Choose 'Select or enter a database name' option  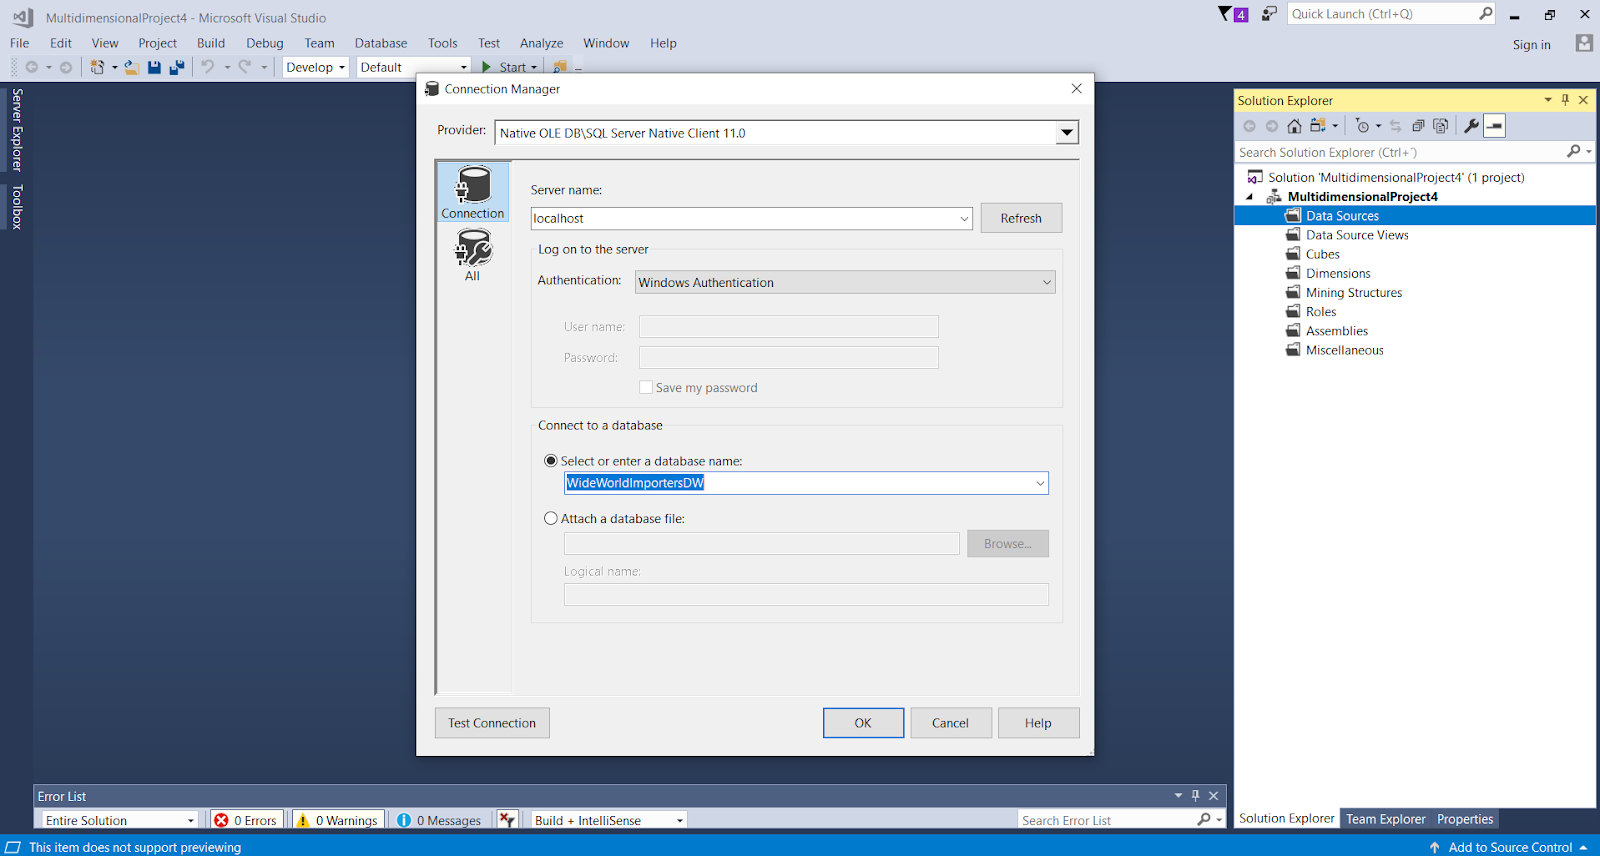[x=551, y=461]
